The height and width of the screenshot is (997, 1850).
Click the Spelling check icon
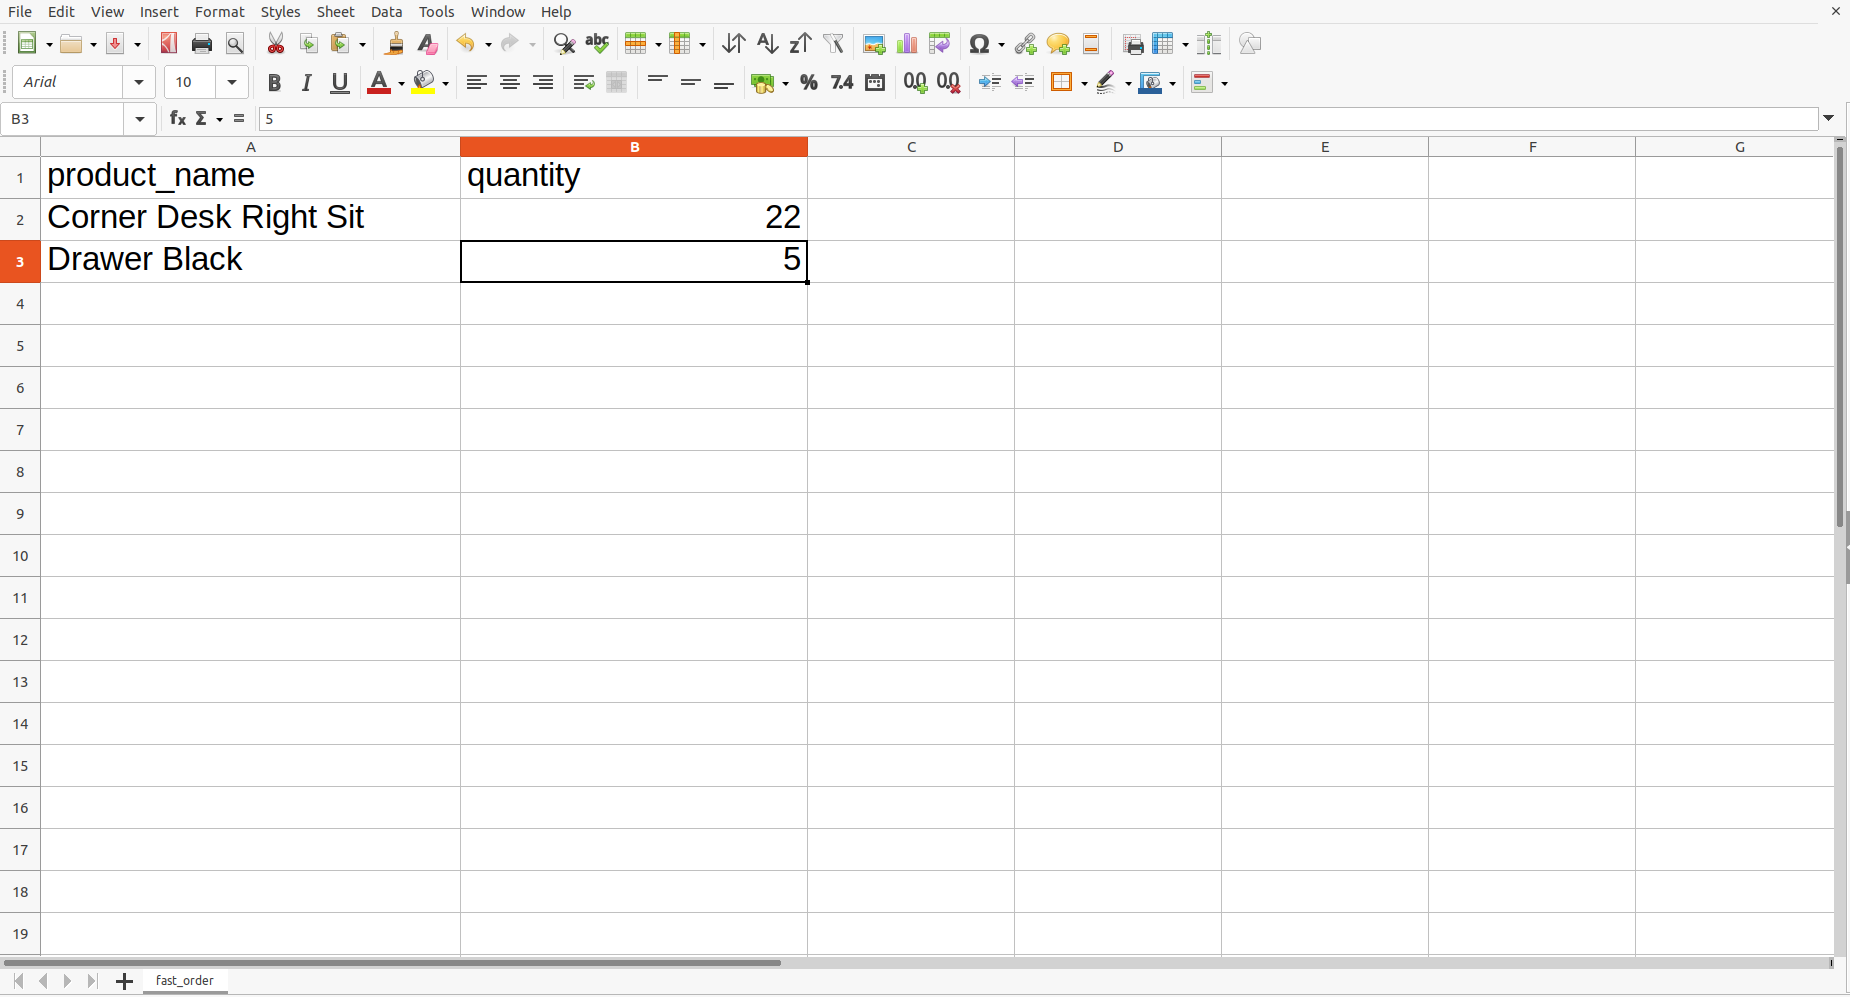click(597, 43)
